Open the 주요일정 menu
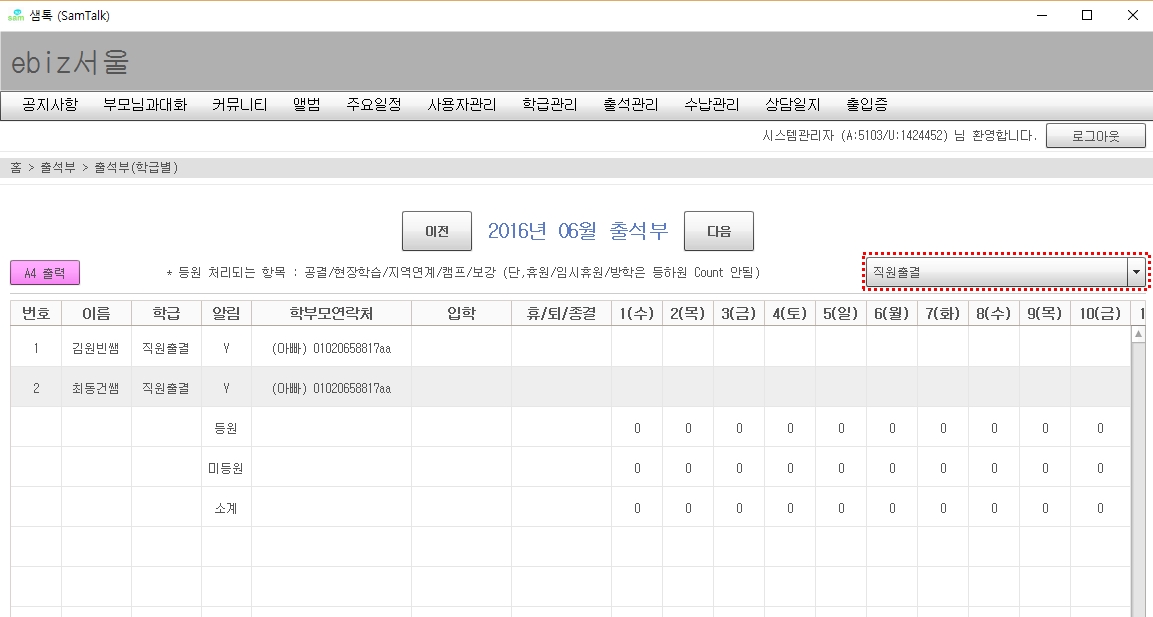Image resolution: width=1153 pixels, height=617 pixels. click(374, 104)
